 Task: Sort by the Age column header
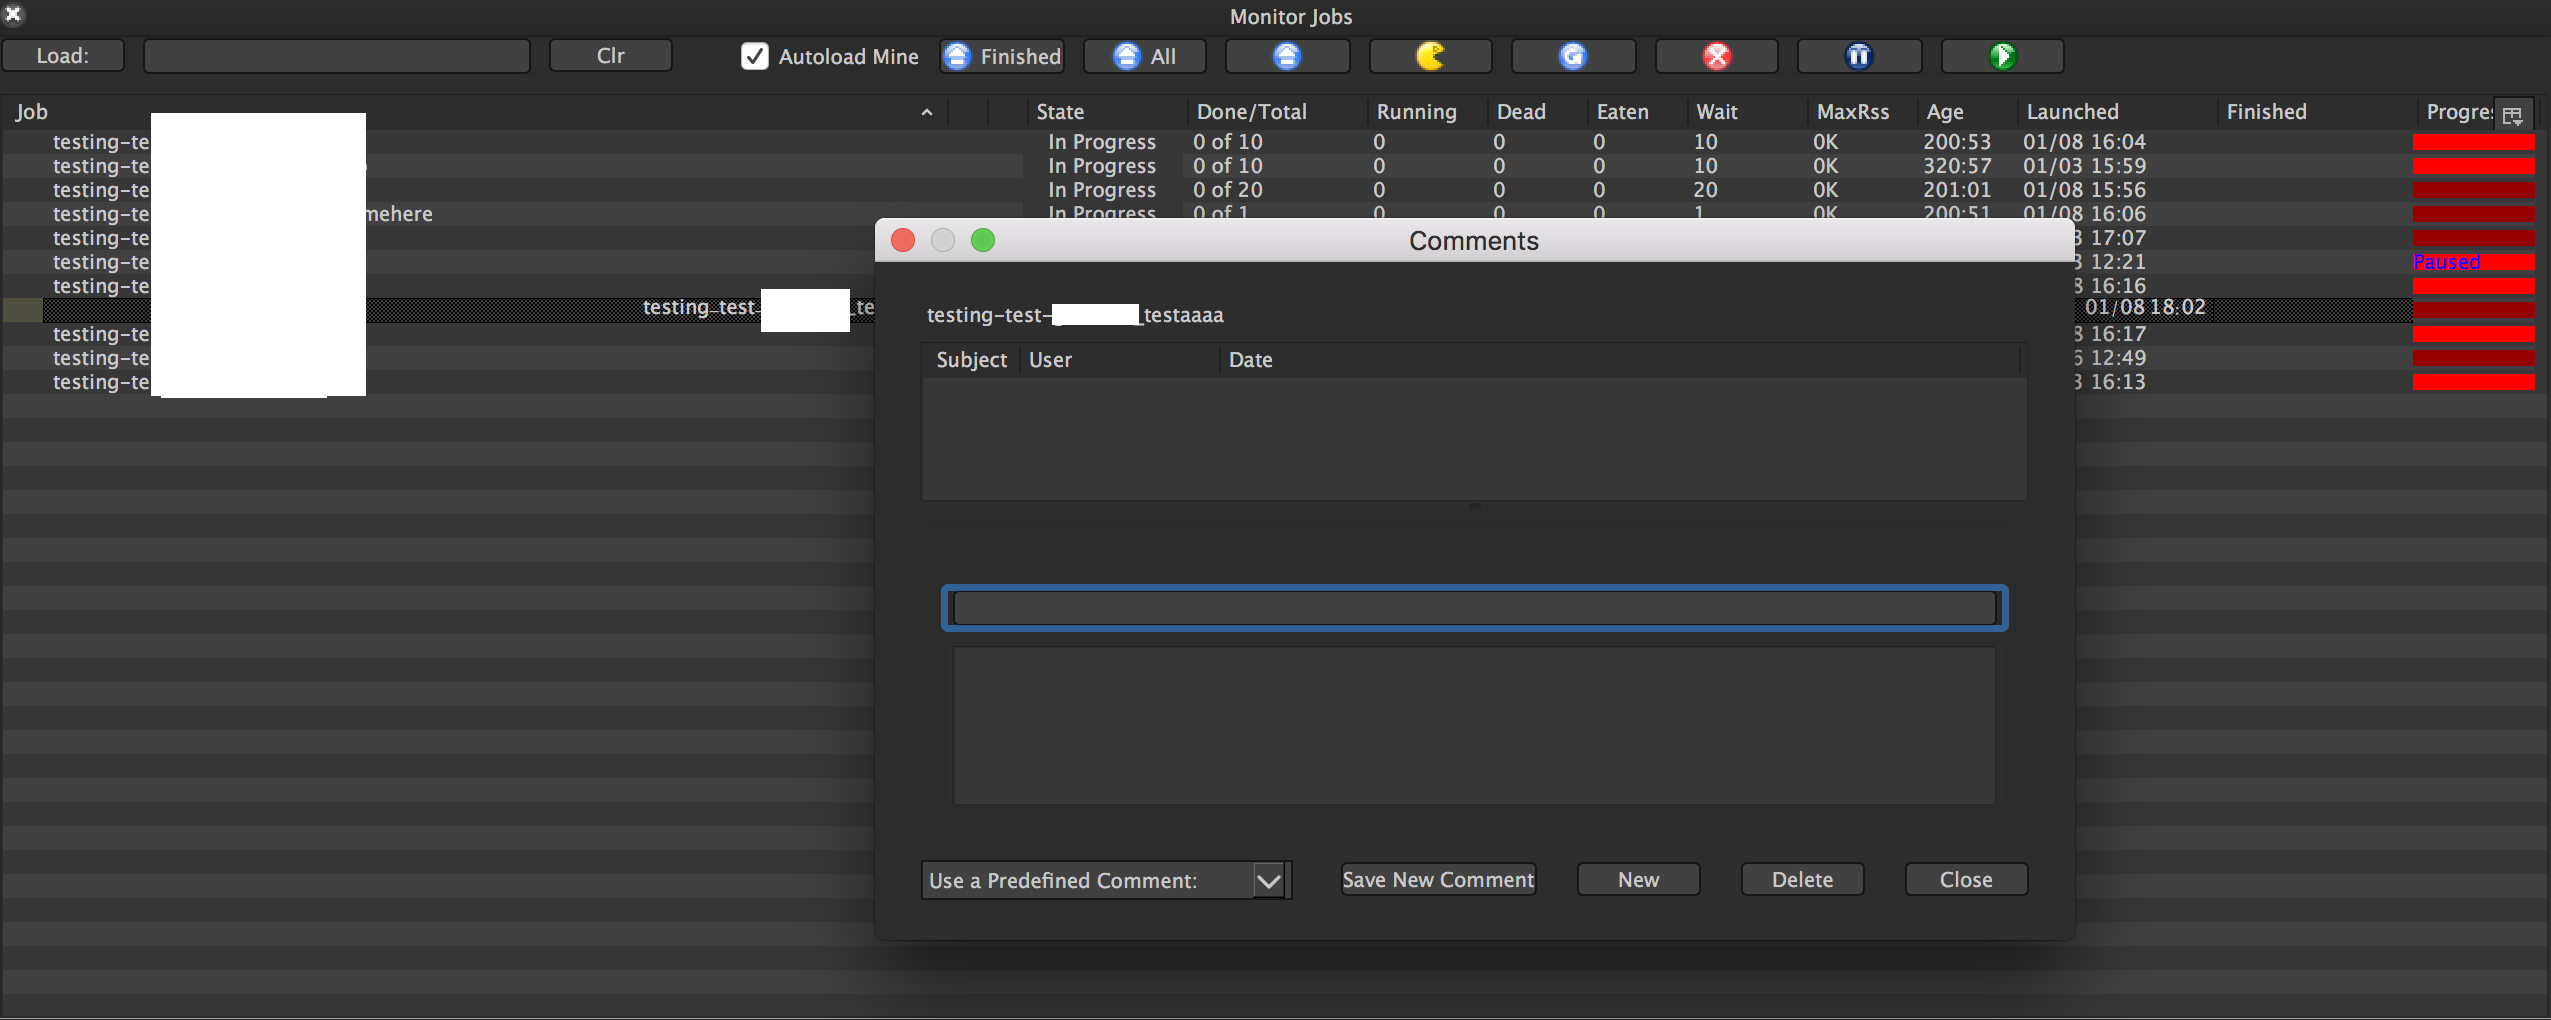pos(1966,112)
